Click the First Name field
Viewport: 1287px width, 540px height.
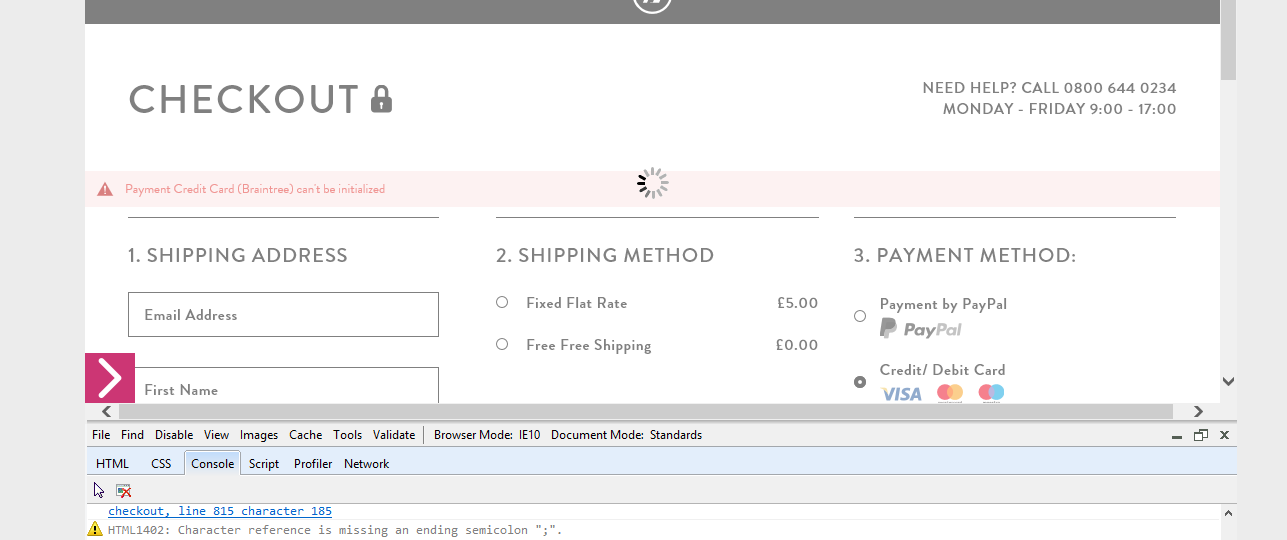pyautogui.click(x=283, y=386)
